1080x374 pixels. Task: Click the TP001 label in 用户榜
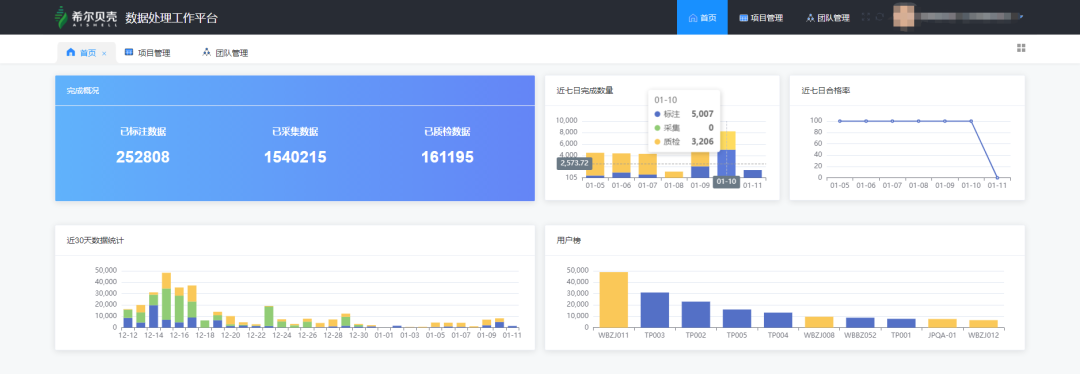[901, 334]
